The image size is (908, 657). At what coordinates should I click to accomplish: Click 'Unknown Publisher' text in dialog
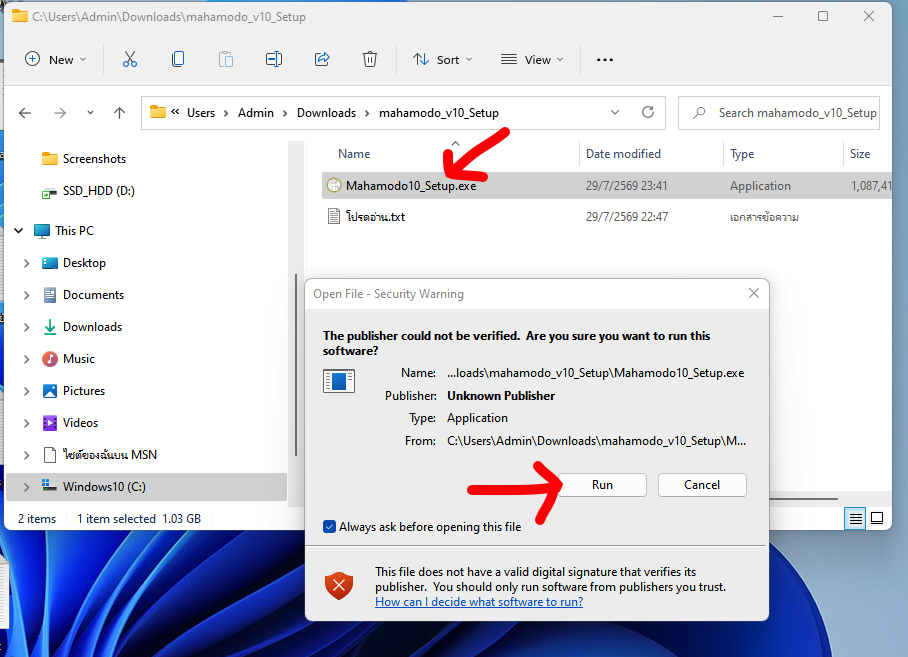(500, 395)
